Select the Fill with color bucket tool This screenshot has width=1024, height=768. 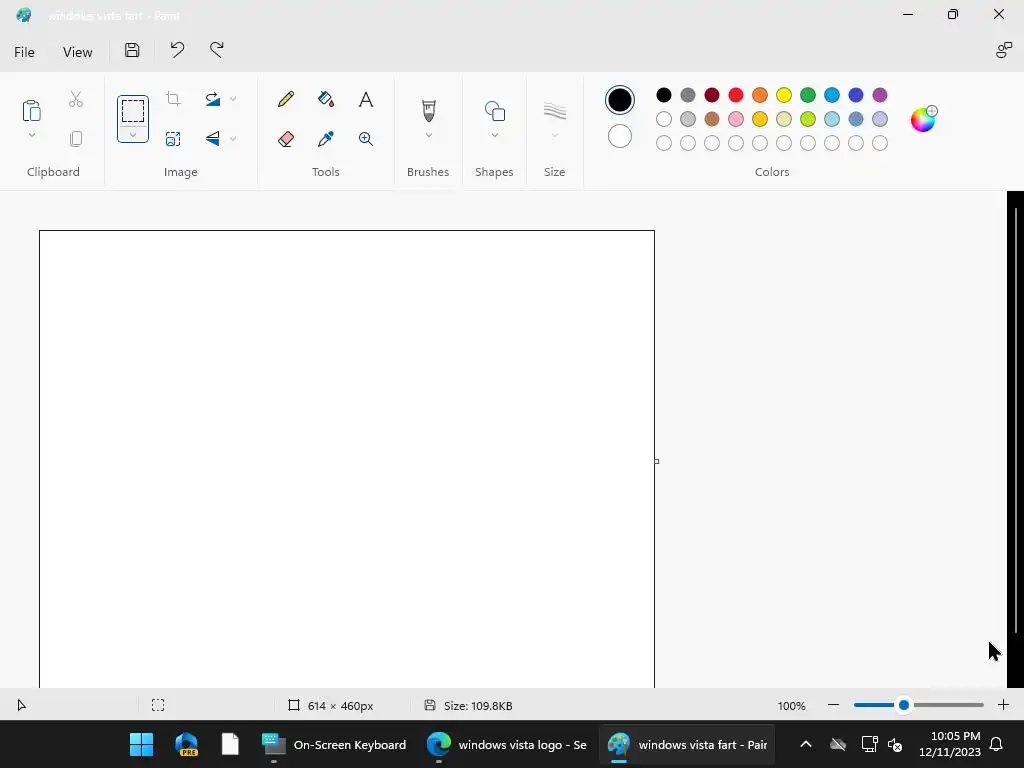(x=326, y=99)
